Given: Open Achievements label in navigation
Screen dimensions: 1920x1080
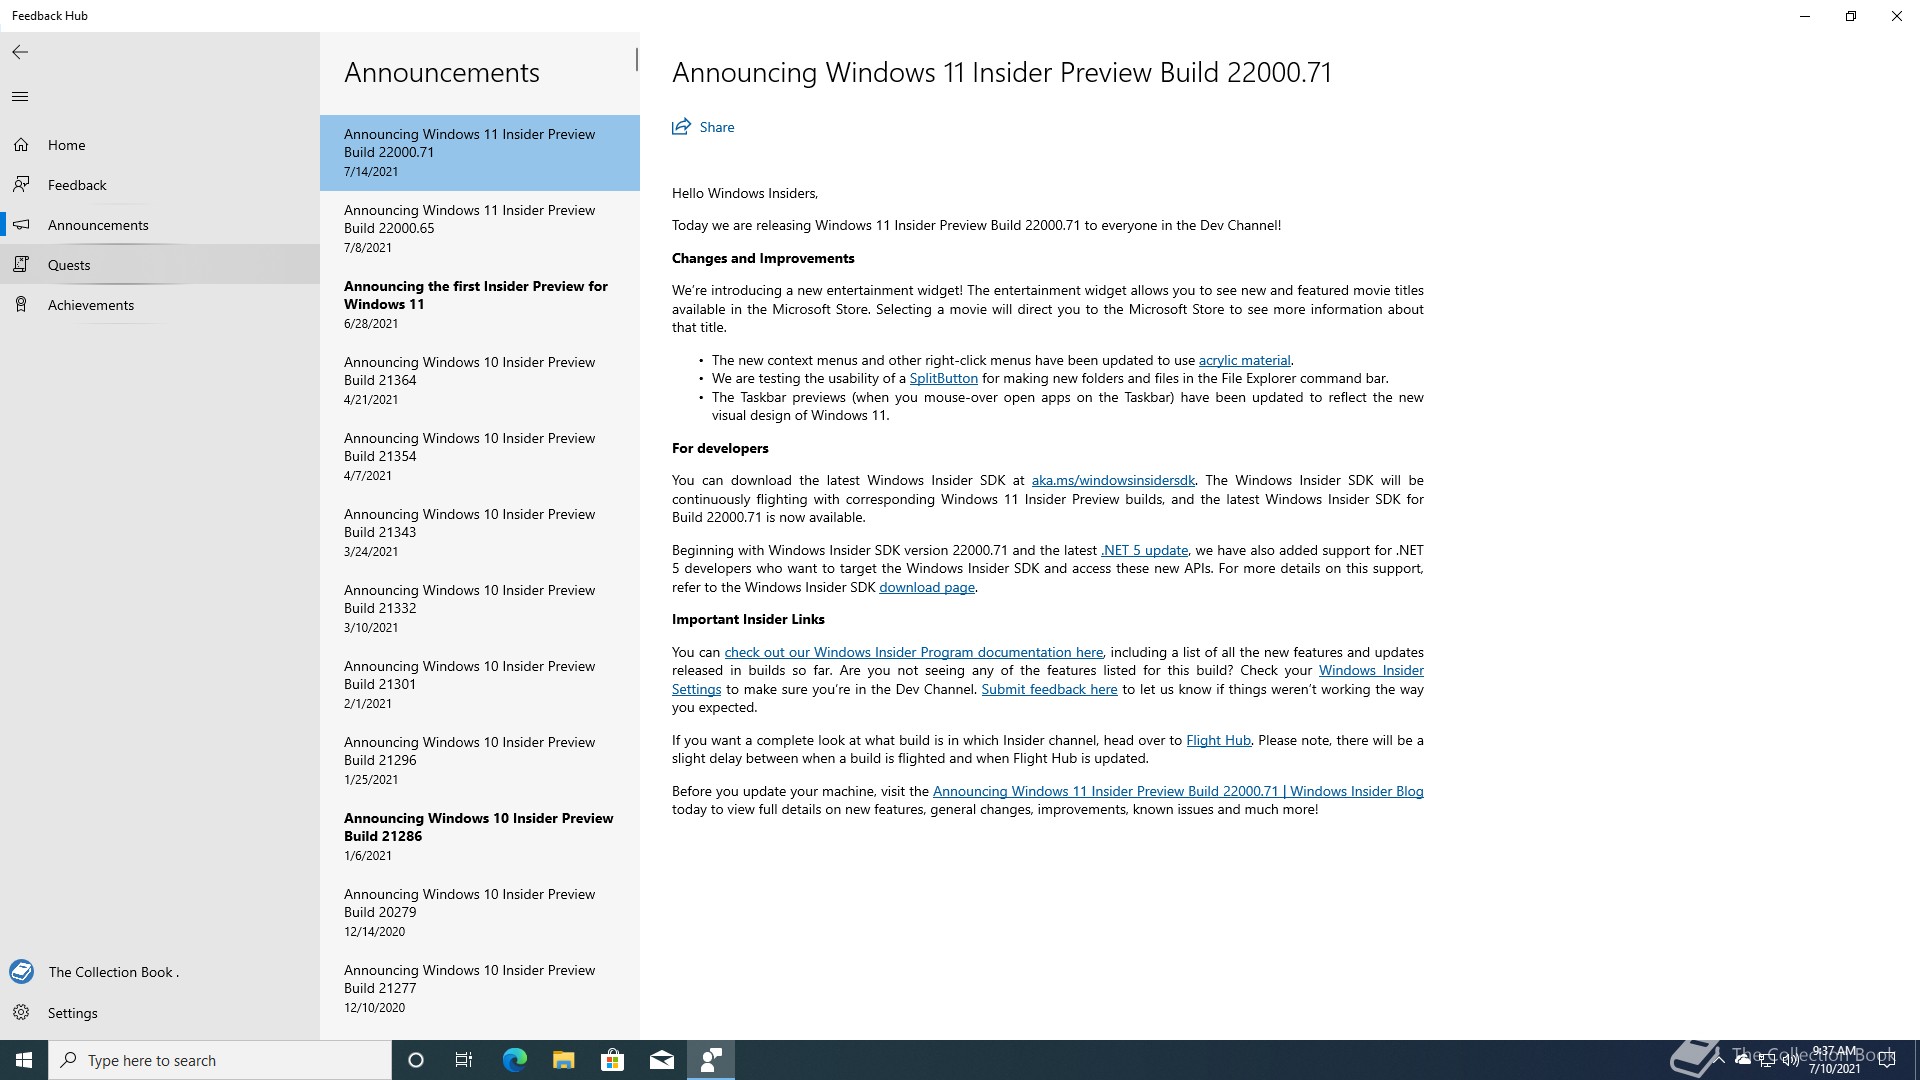Looking at the screenshot, I should [91, 305].
